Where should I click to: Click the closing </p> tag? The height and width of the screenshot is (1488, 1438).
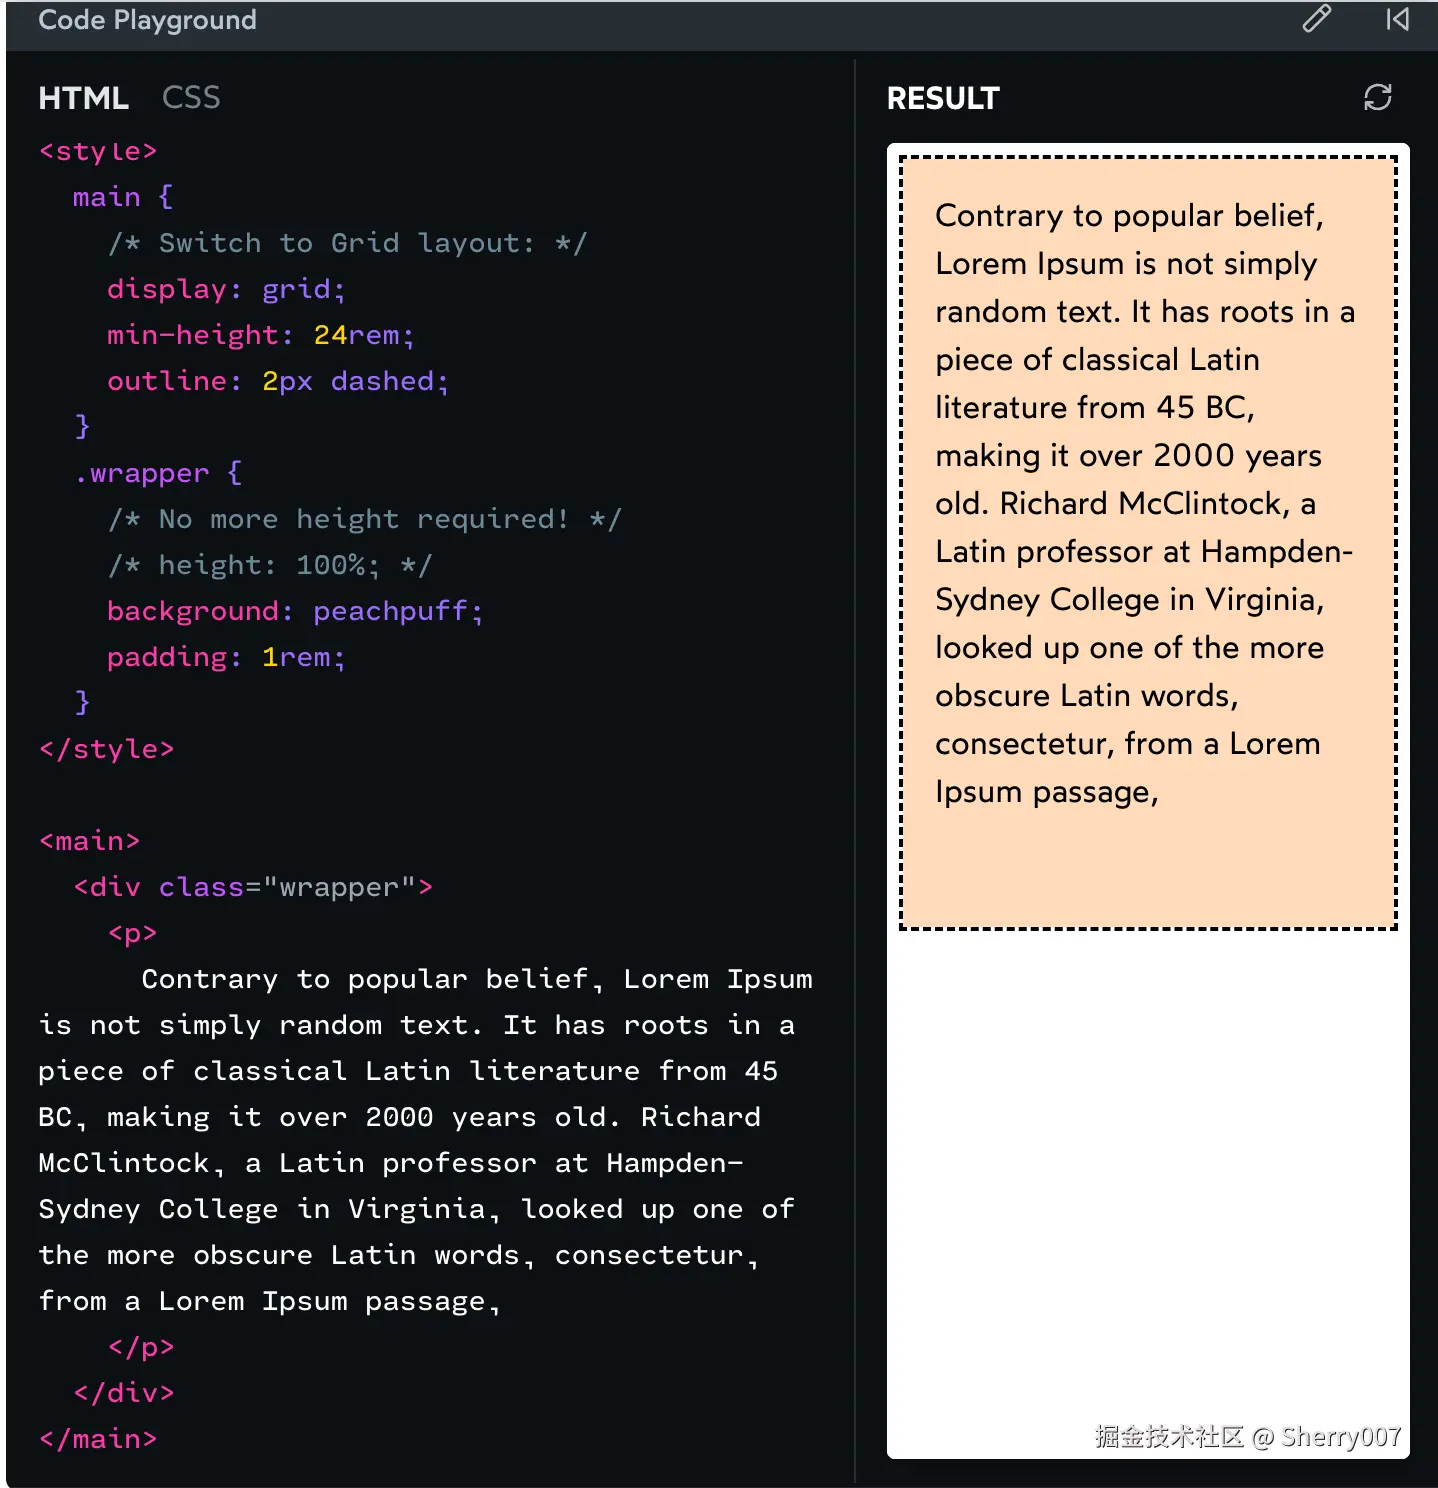[141, 1347]
